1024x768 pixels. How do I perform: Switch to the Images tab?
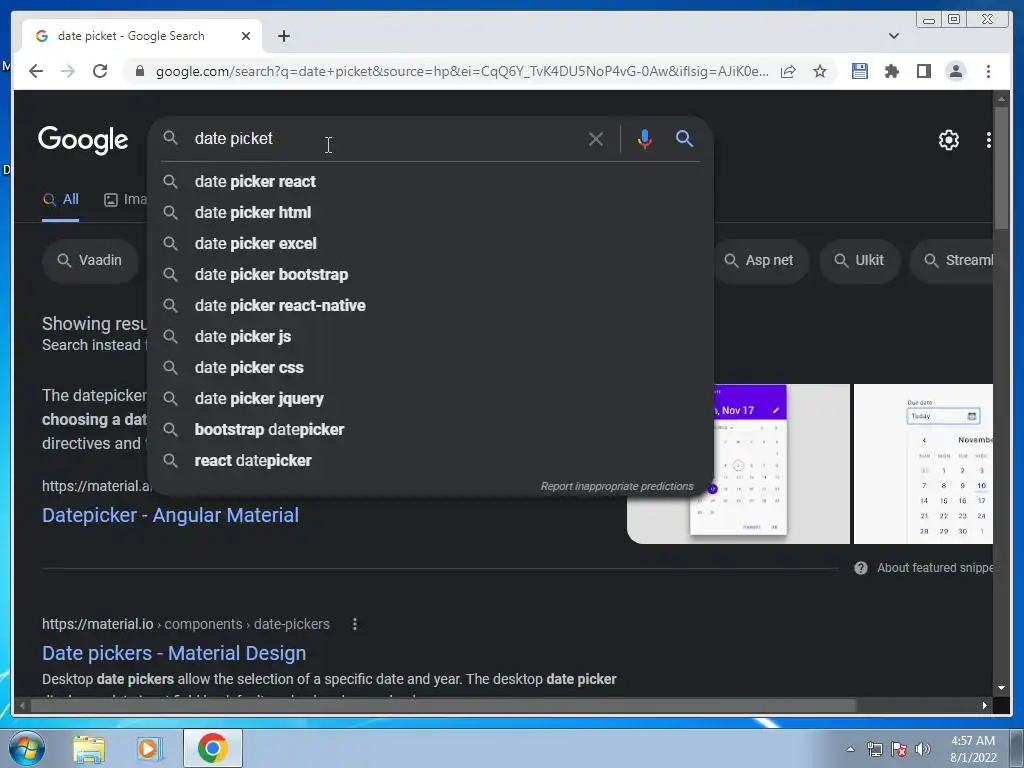pos(125,200)
